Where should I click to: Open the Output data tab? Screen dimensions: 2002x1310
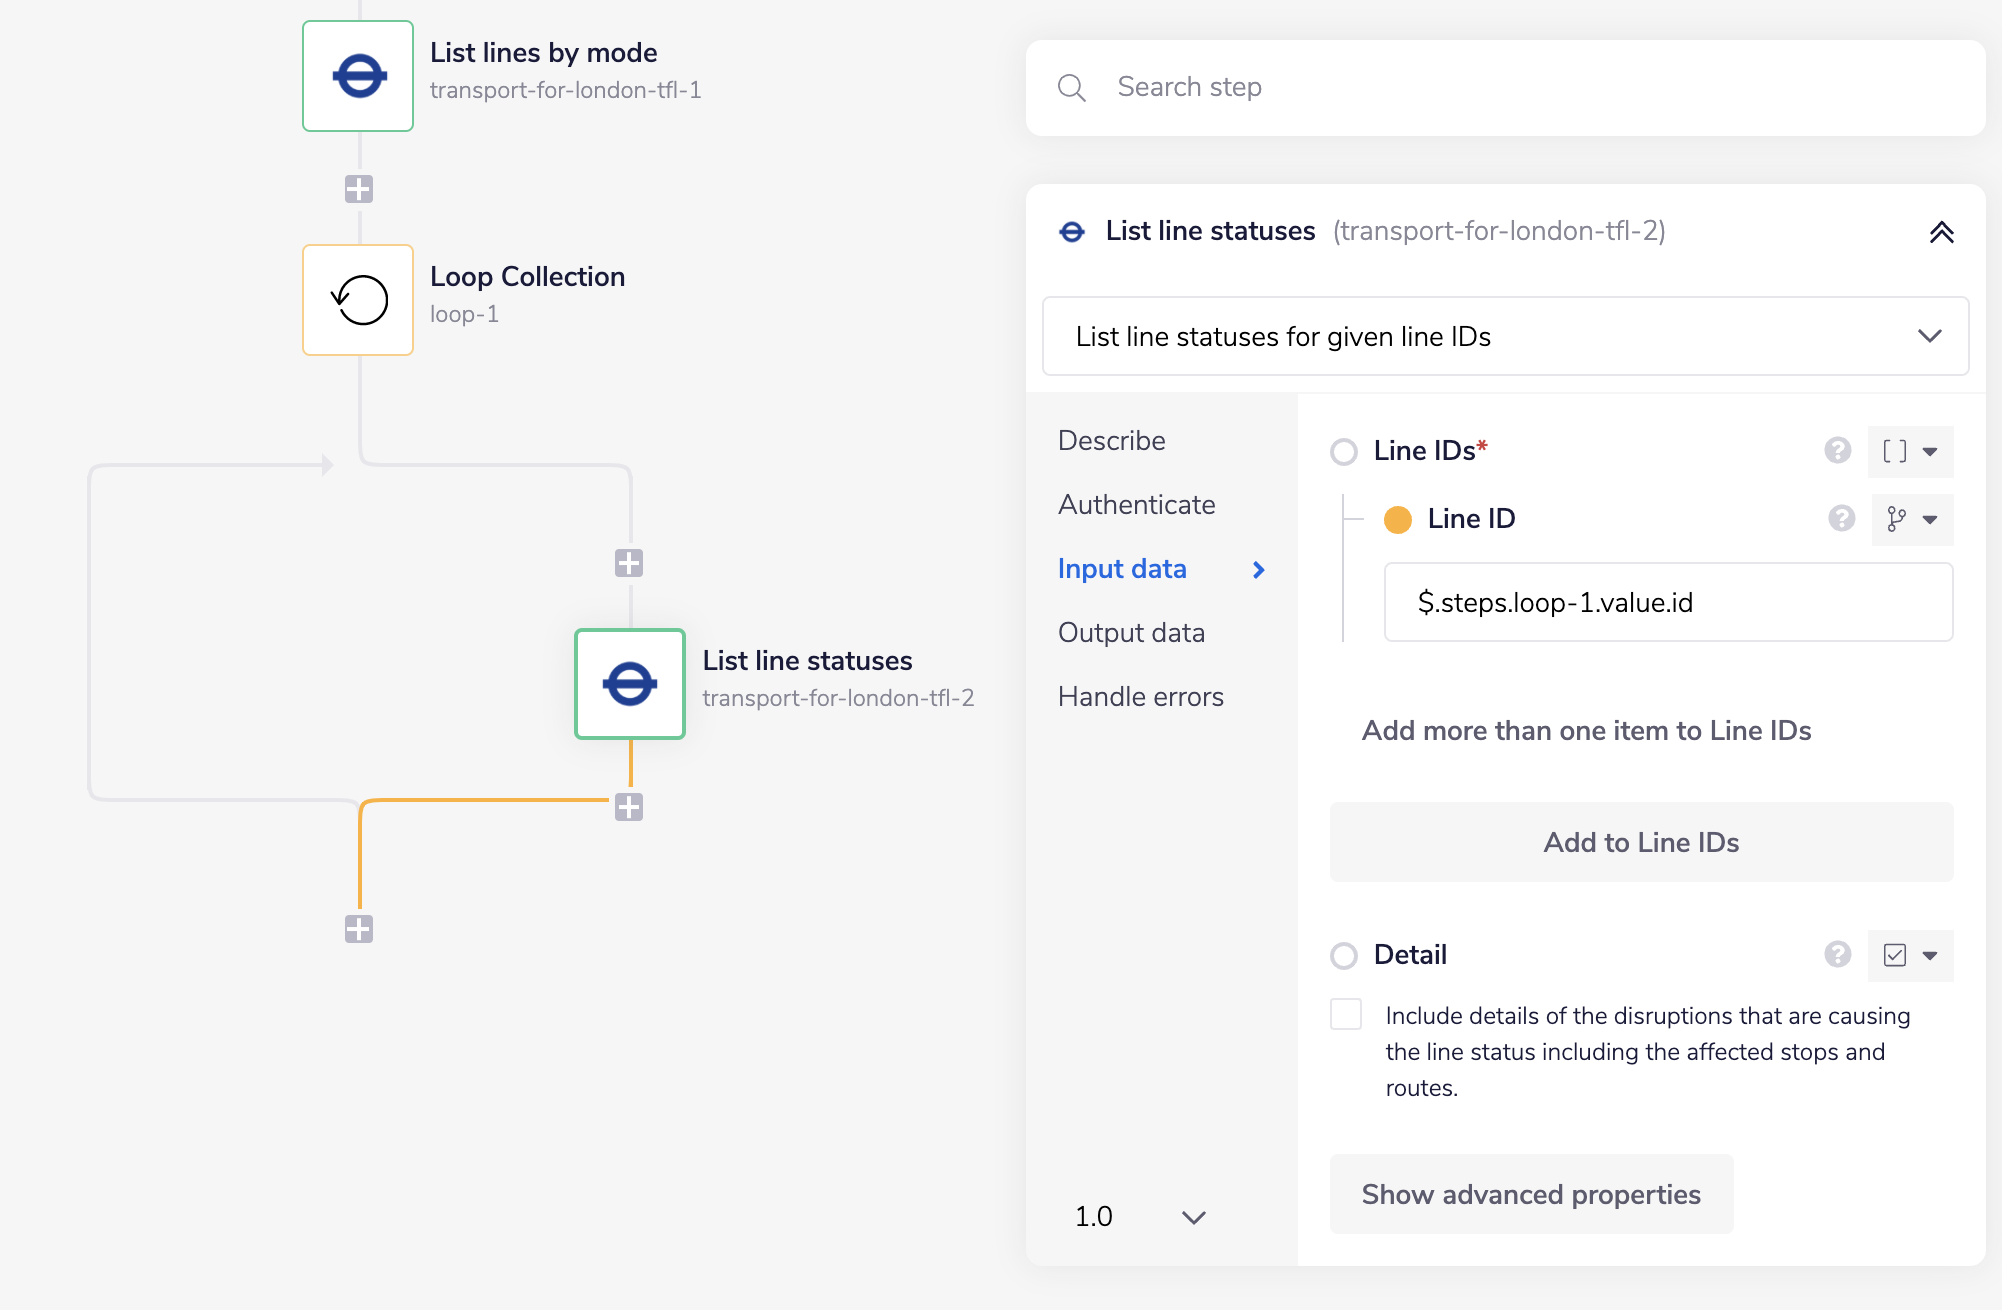pyautogui.click(x=1131, y=633)
